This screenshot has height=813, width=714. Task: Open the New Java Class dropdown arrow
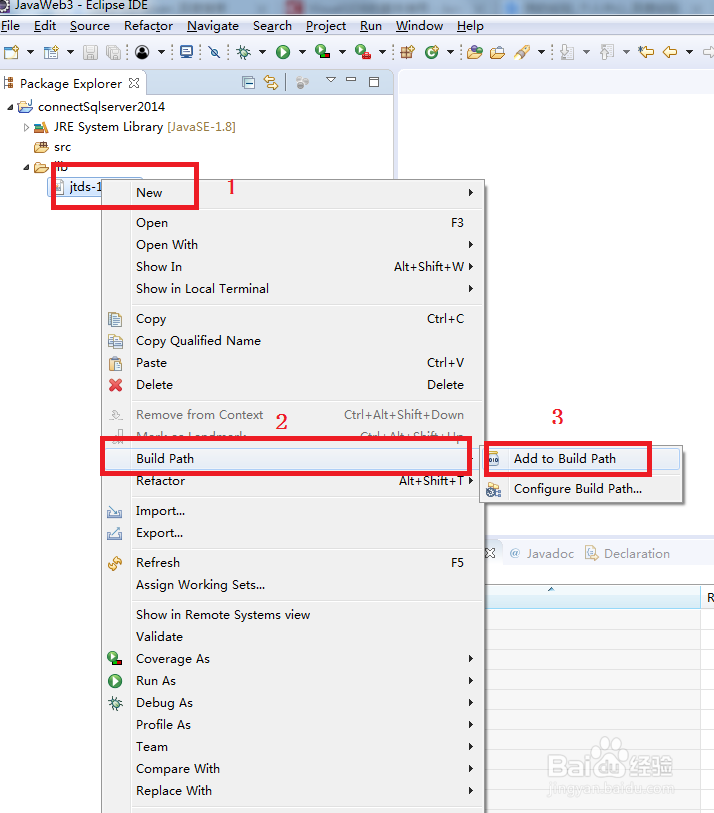[x=450, y=52]
